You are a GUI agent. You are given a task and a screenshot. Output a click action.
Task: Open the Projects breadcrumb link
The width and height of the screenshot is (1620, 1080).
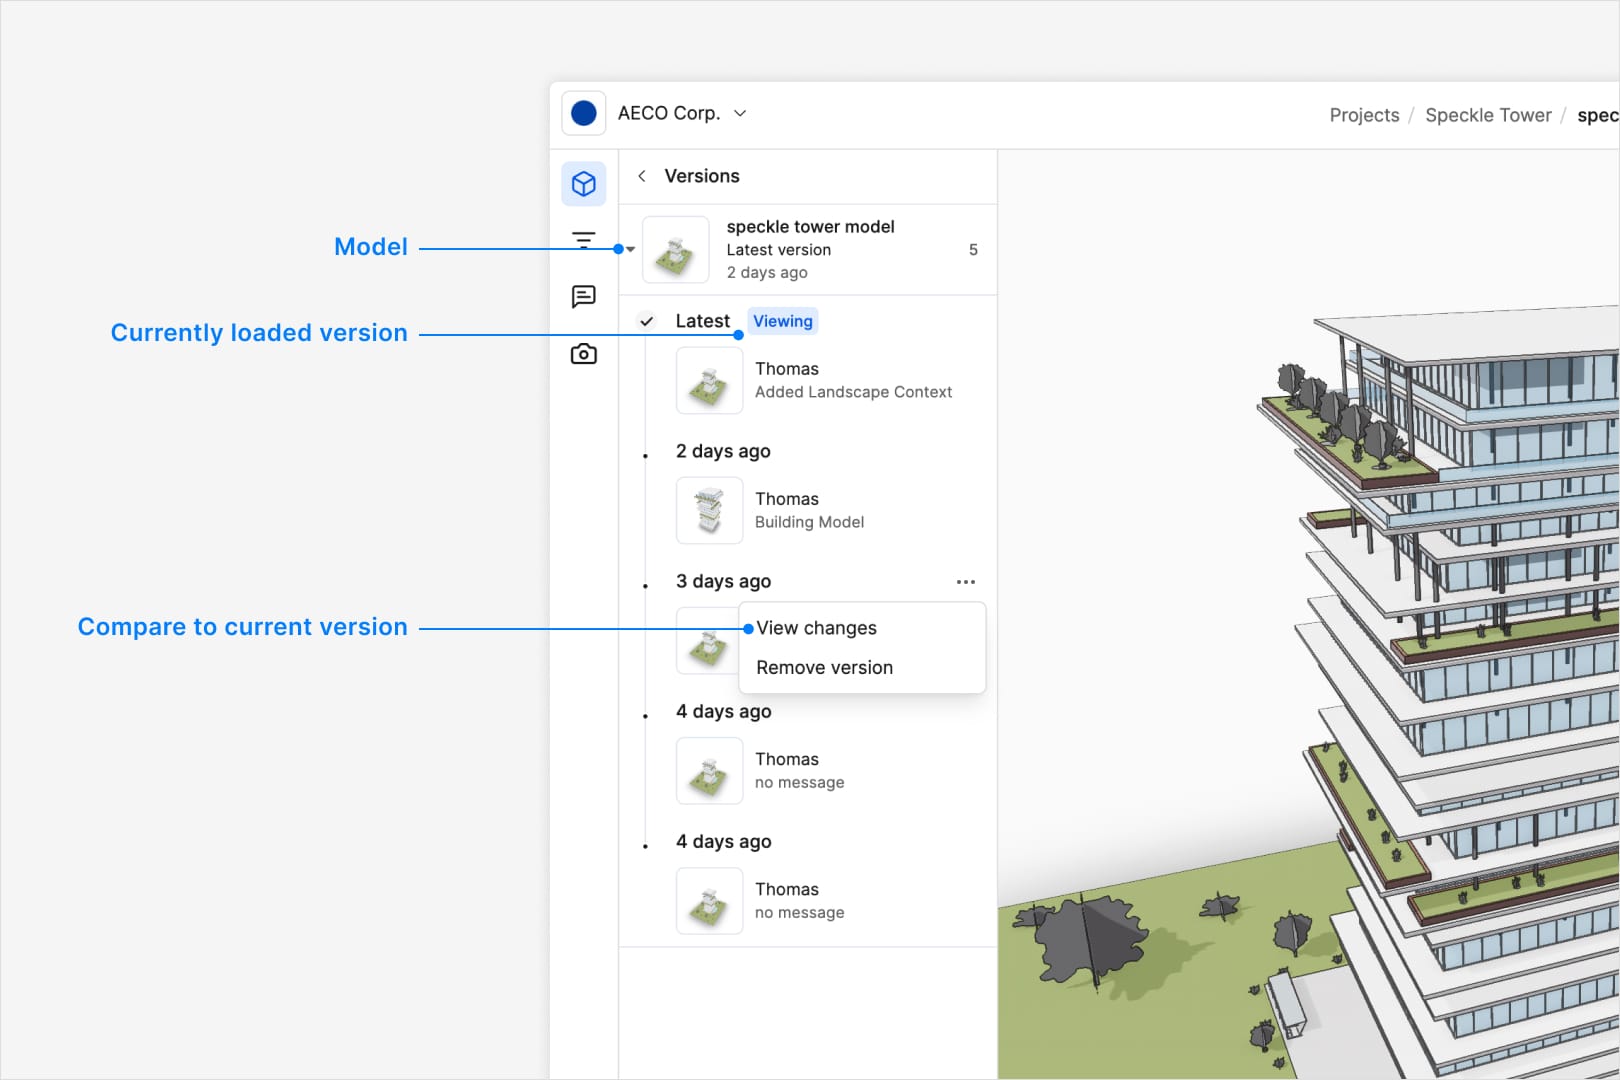1364,115
